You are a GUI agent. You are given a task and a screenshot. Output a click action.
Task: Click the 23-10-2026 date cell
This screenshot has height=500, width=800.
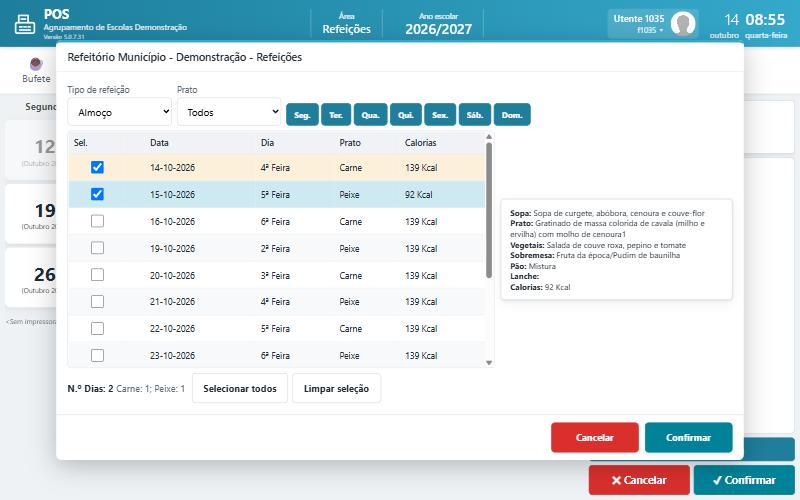click(172, 356)
